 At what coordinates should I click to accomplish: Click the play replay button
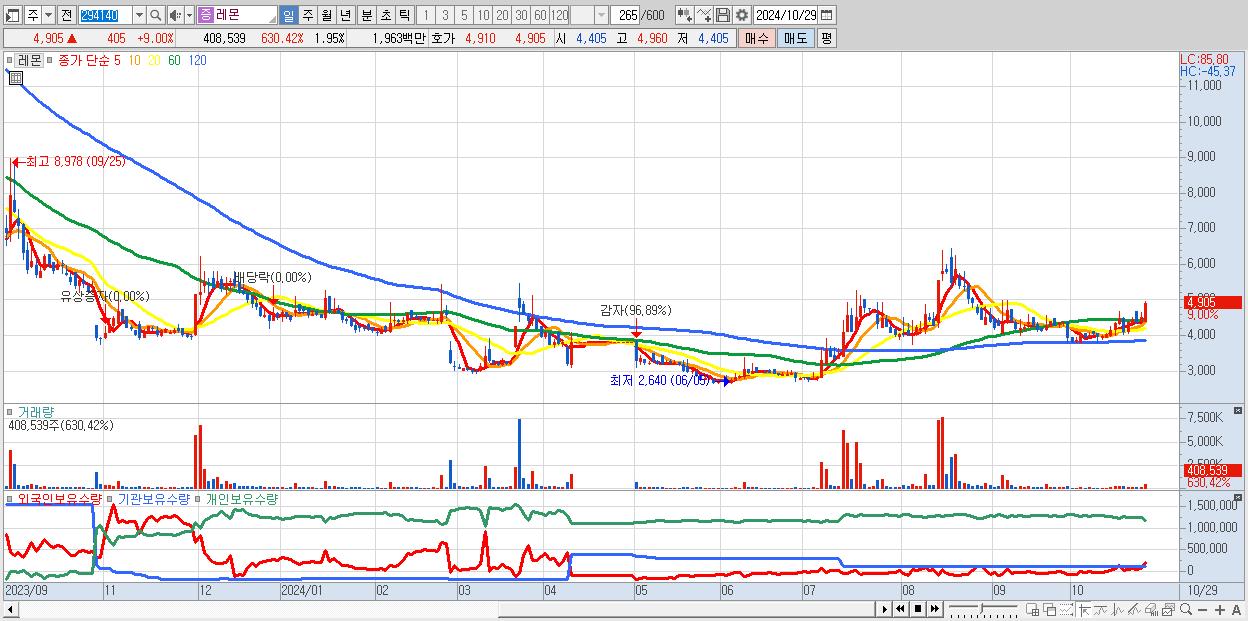pos(884,609)
